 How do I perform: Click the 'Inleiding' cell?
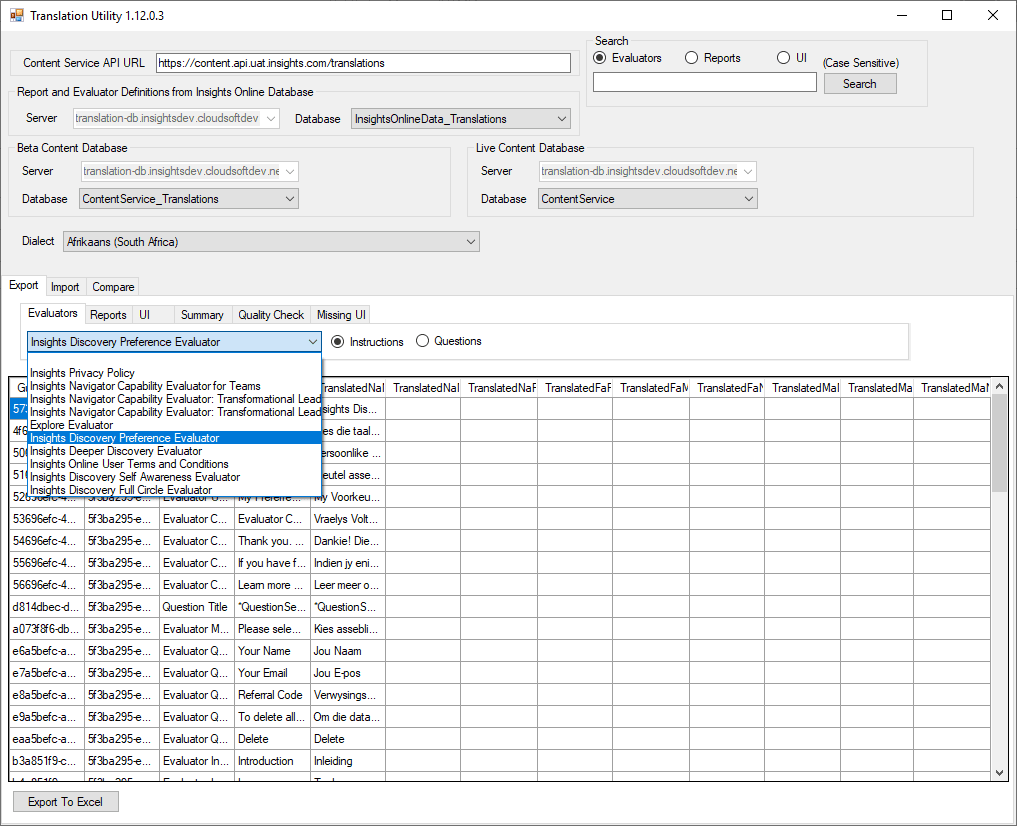click(x=348, y=761)
